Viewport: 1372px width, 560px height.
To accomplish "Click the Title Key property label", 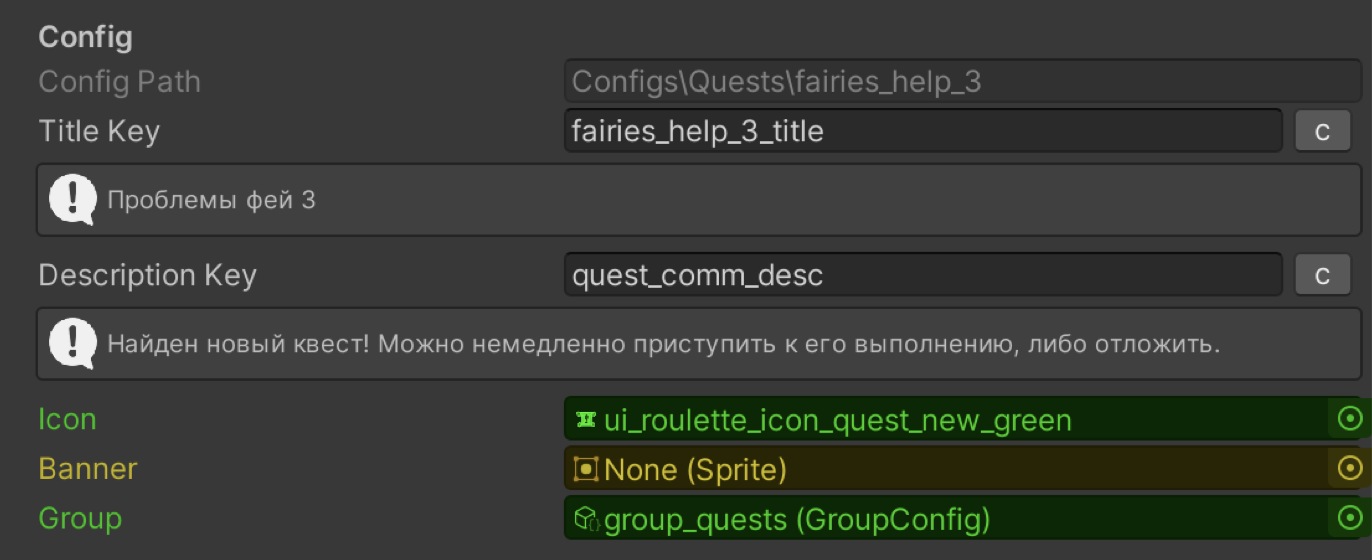I will pyautogui.click(x=99, y=131).
